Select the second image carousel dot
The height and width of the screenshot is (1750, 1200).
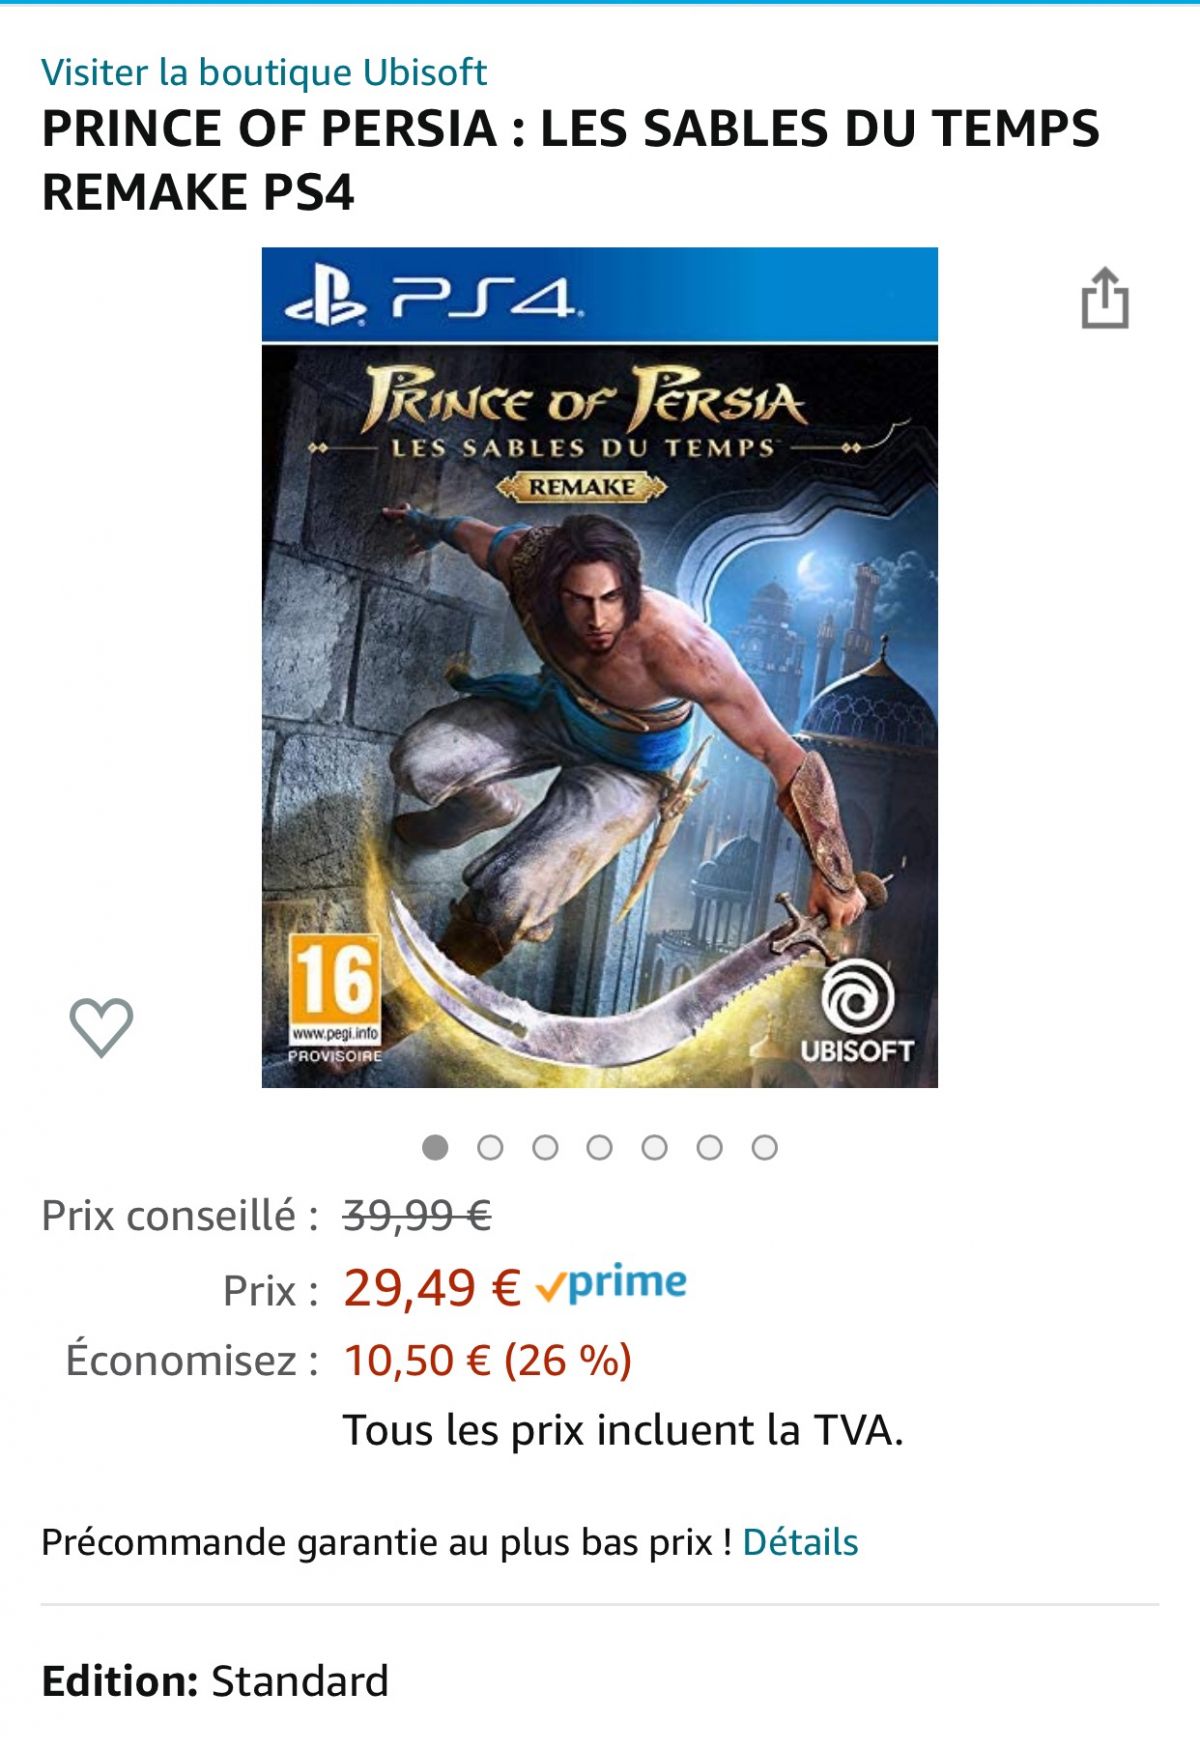point(490,1147)
